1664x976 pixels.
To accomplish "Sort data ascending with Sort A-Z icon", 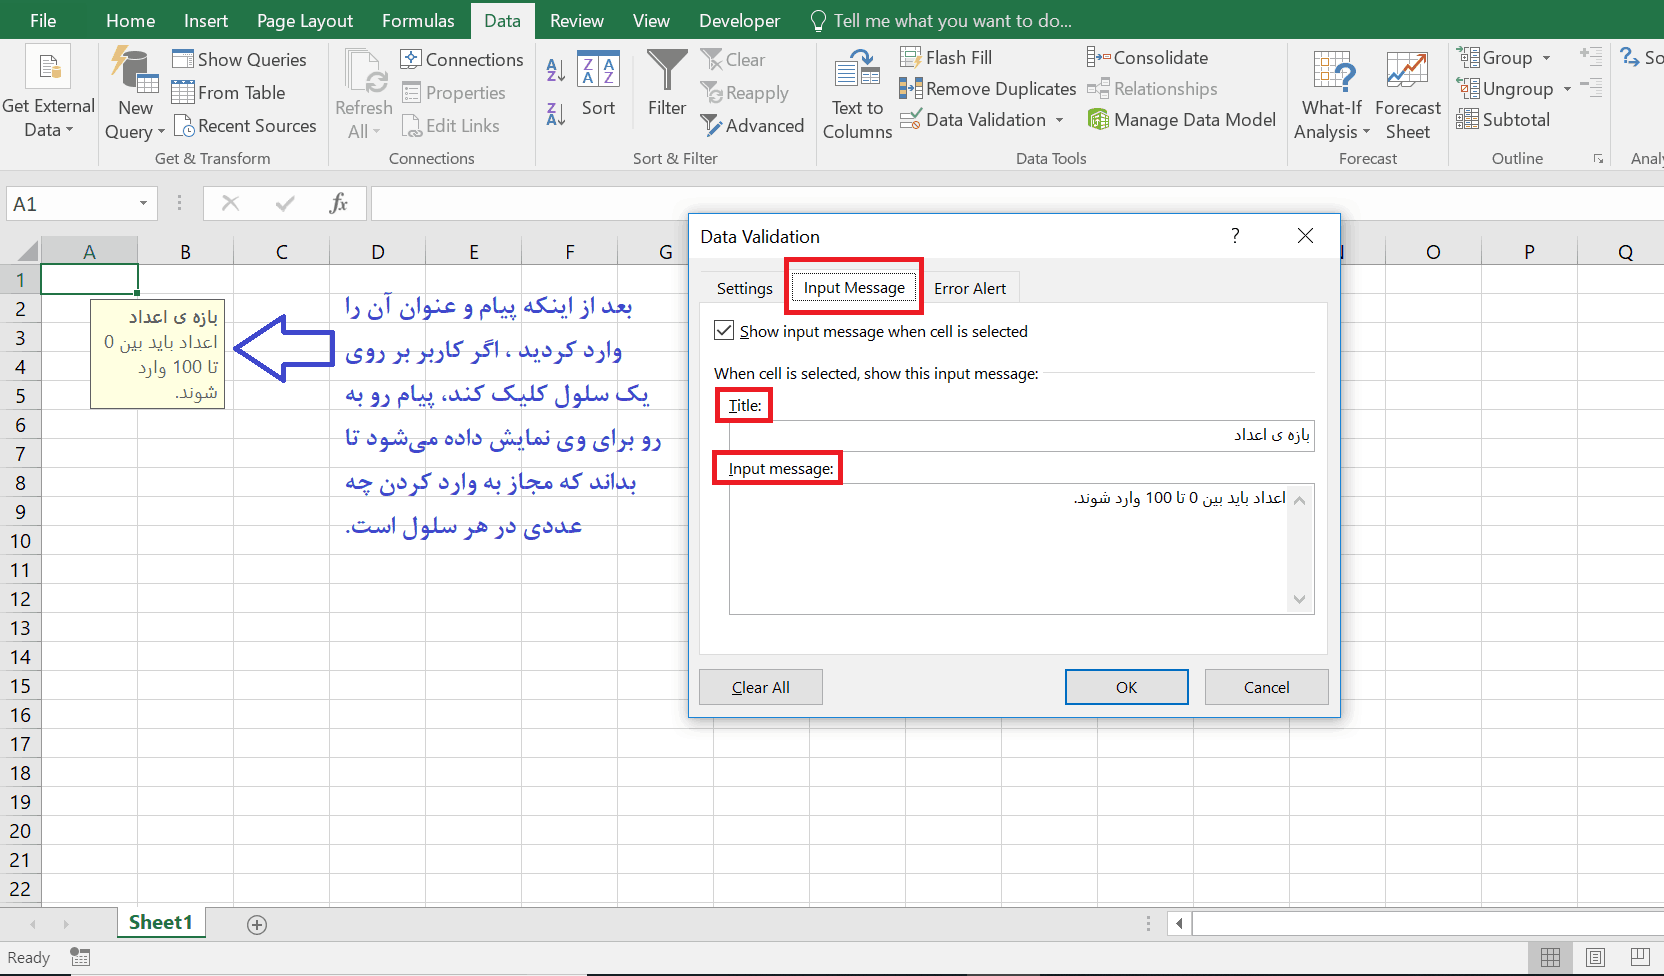I will point(554,70).
